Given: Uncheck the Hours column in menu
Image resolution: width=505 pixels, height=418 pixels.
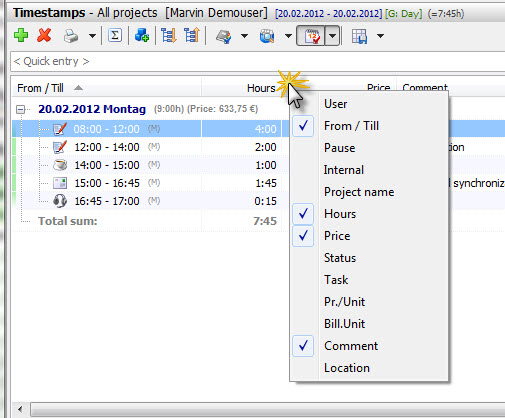Looking at the screenshot, I should click(369, 214).
